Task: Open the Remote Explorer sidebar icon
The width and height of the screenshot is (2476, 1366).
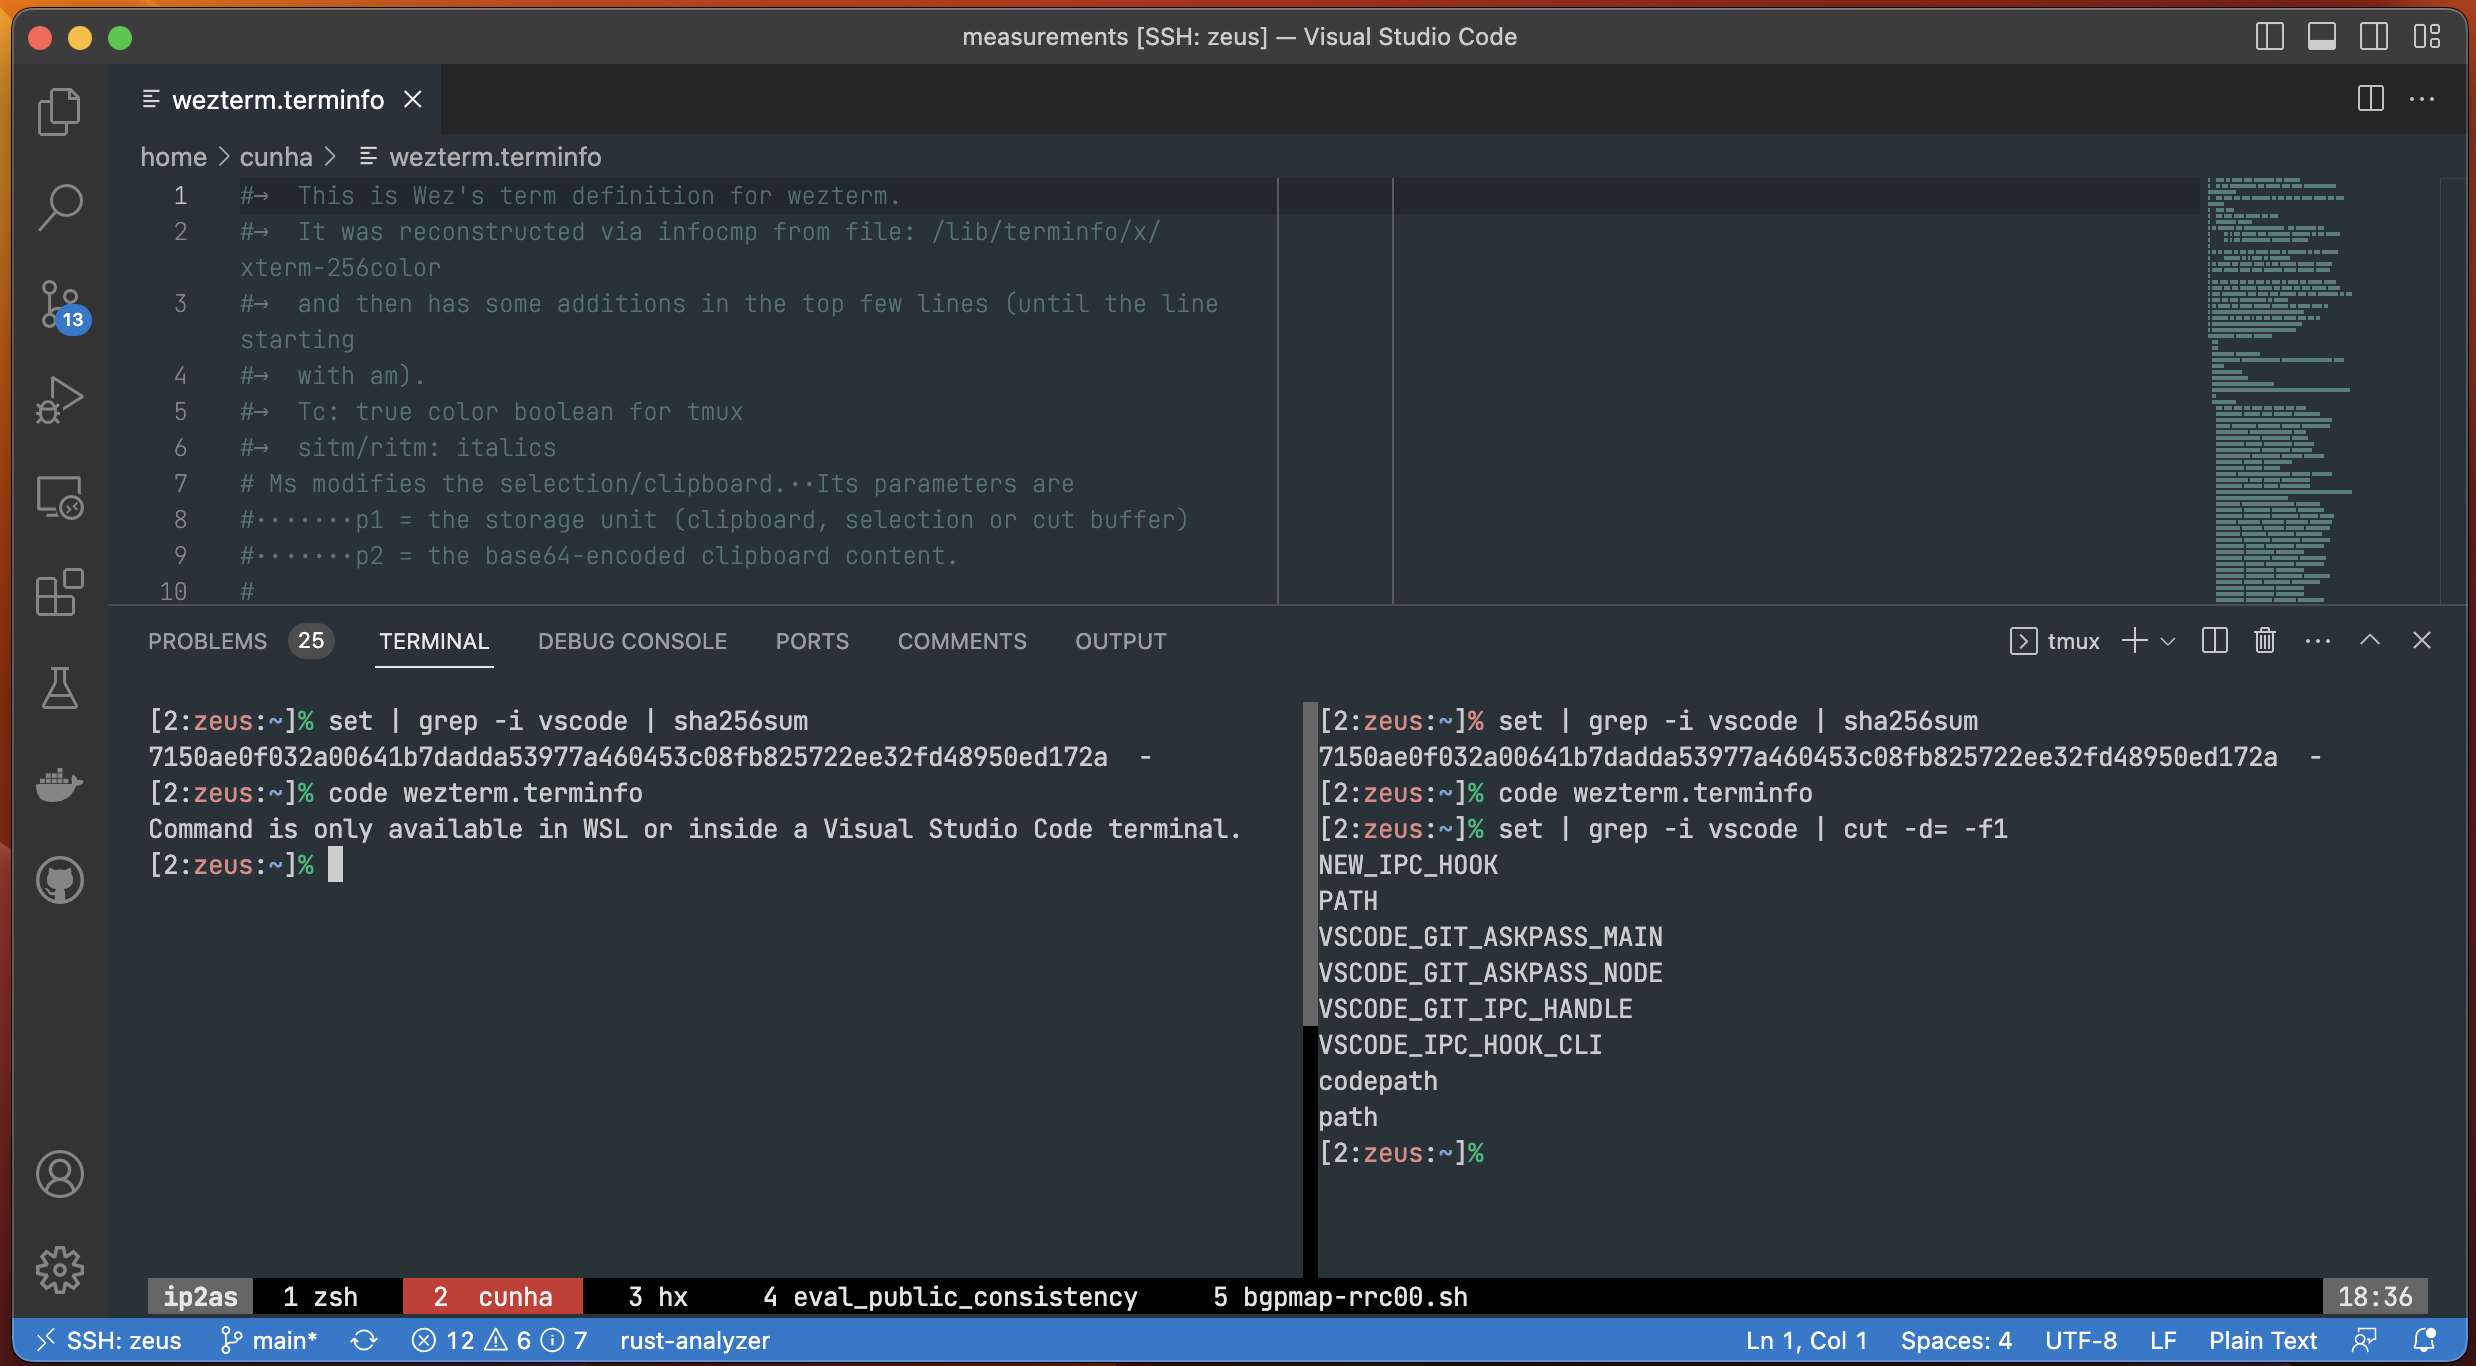Action: 58,497
